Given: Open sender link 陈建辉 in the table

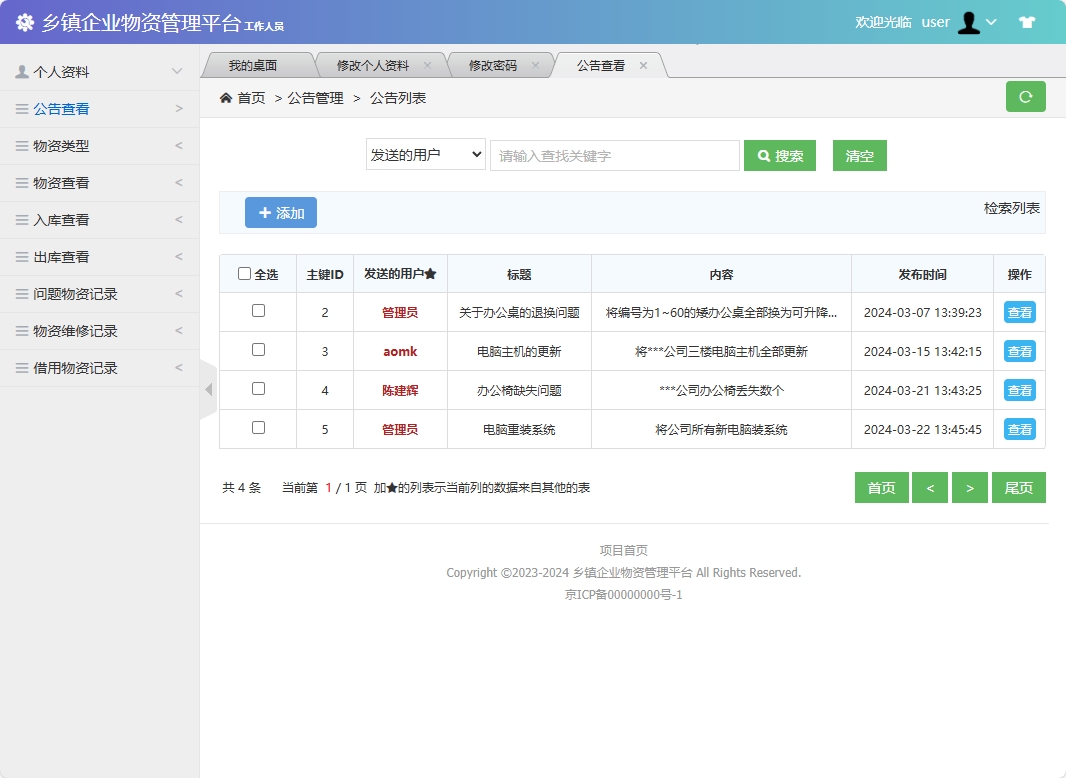Looking at the screenshot, I should (x=399, y=390).
